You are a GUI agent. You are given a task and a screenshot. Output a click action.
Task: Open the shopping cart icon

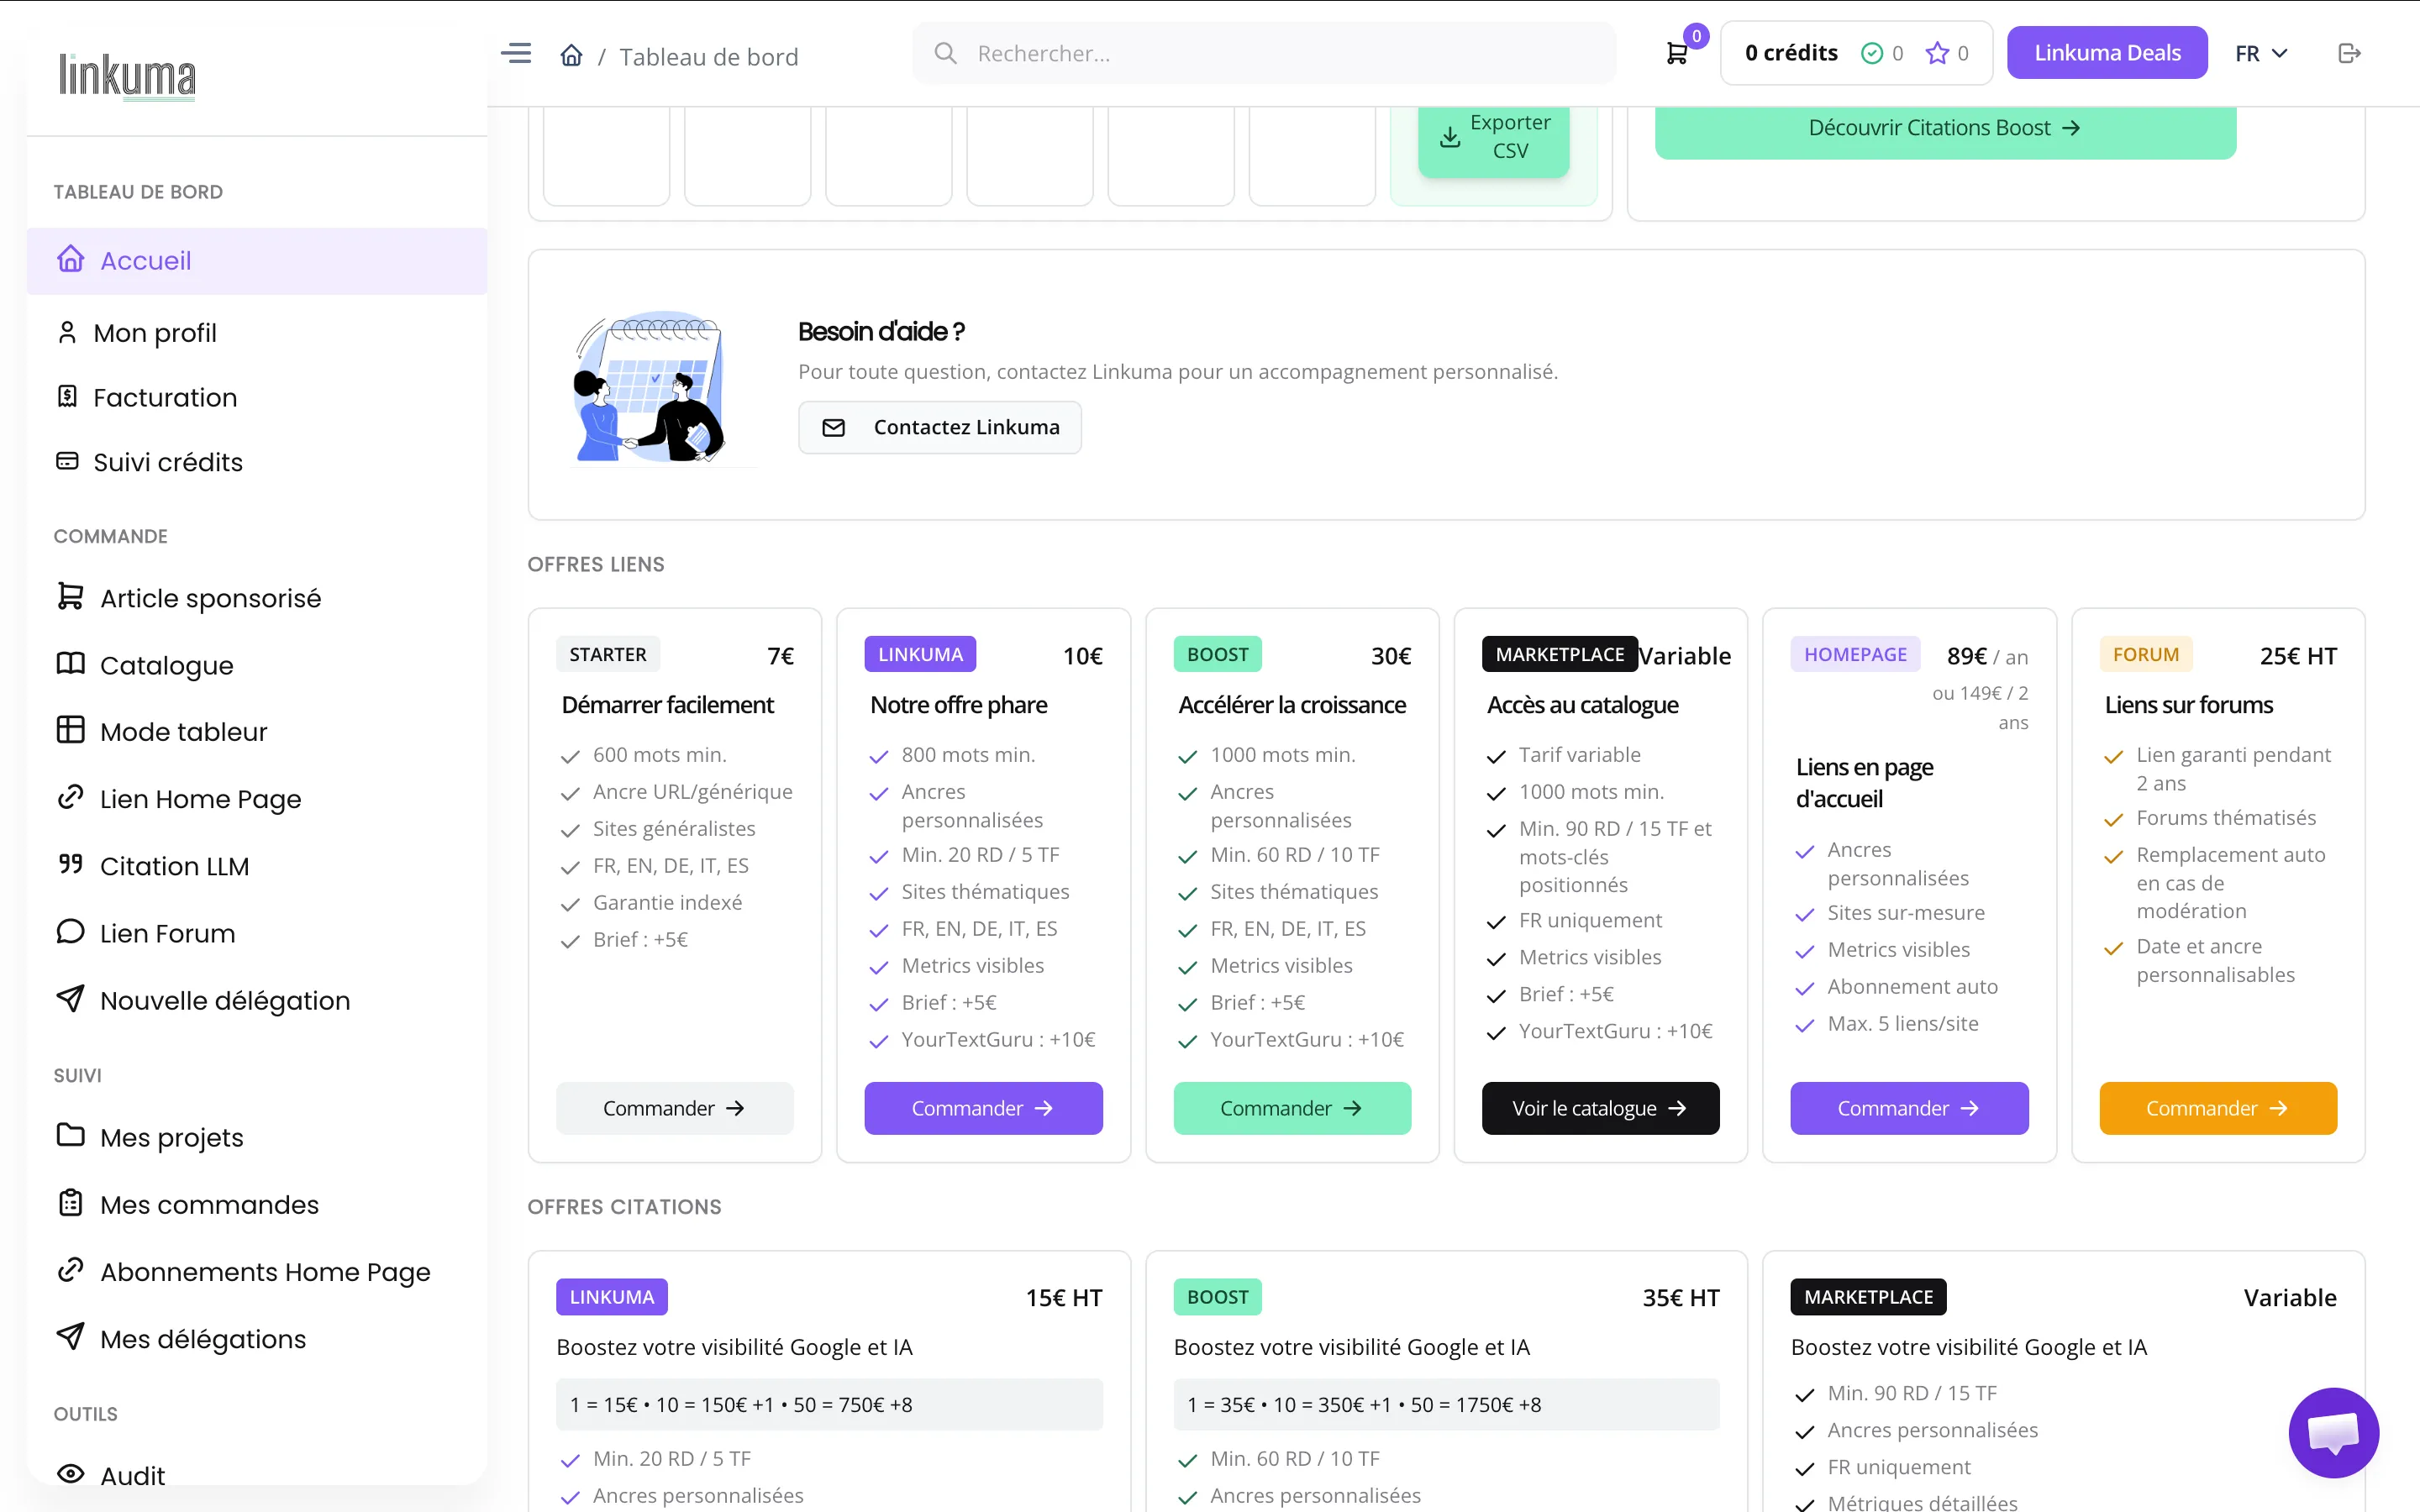pos(1677,54)
